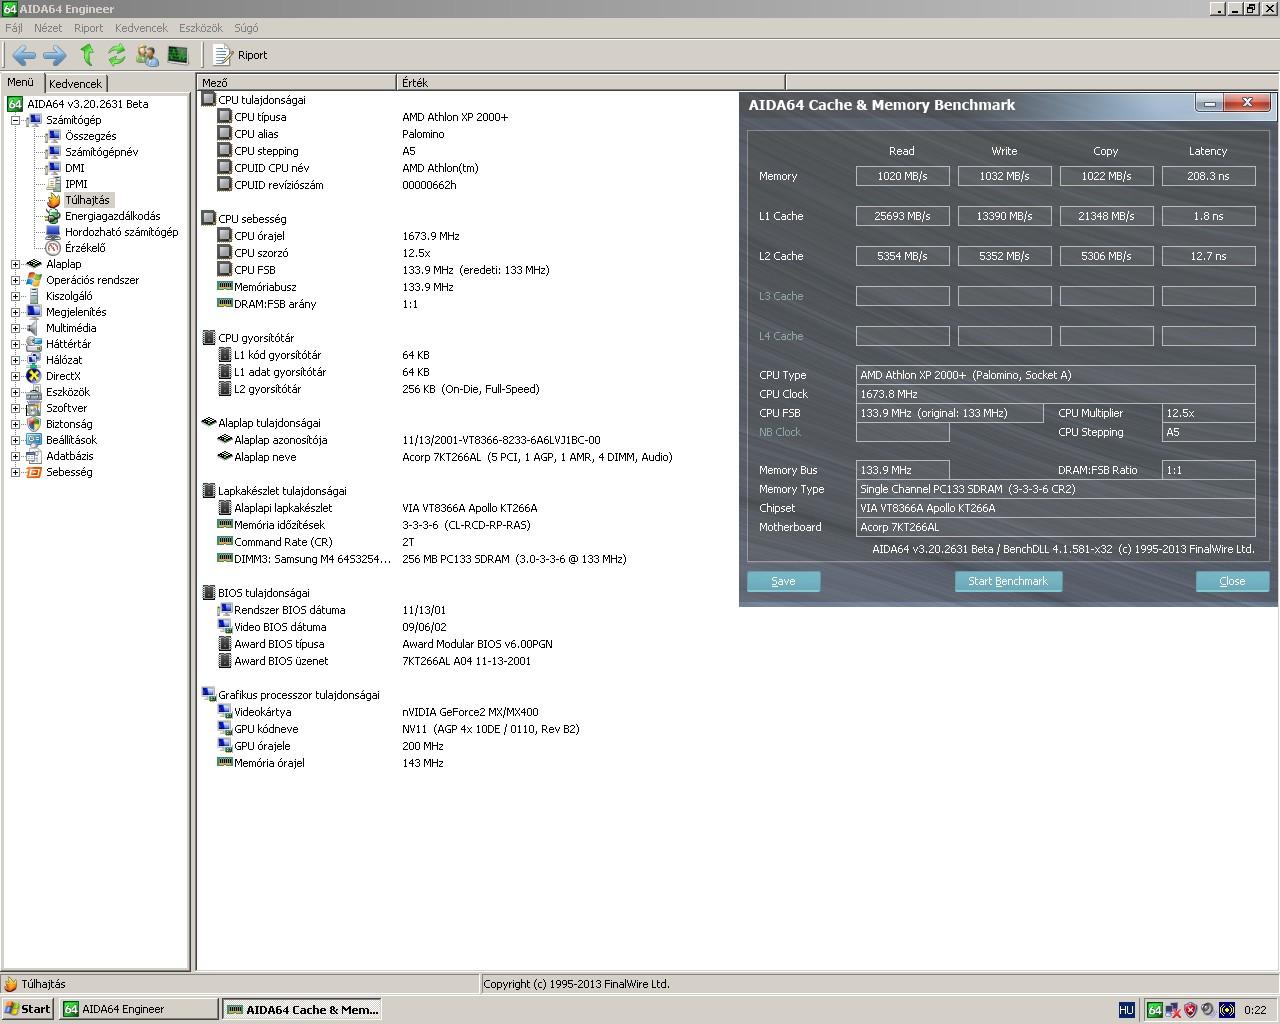Expand the Hálózat tree node

coord(15,360)
